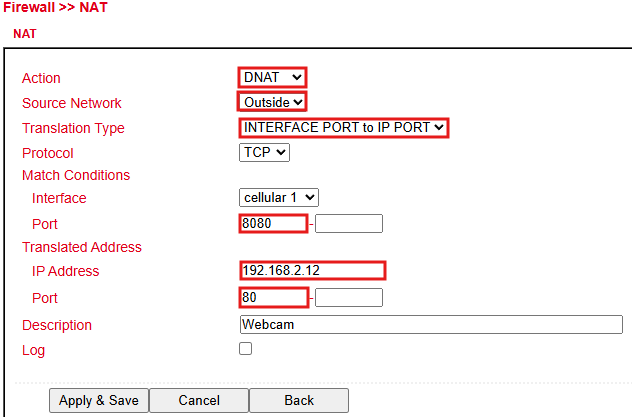Open the Protocol dropdown showing TCP
Image resolution: width=632 pixels, height=417 pixels.
264,152
